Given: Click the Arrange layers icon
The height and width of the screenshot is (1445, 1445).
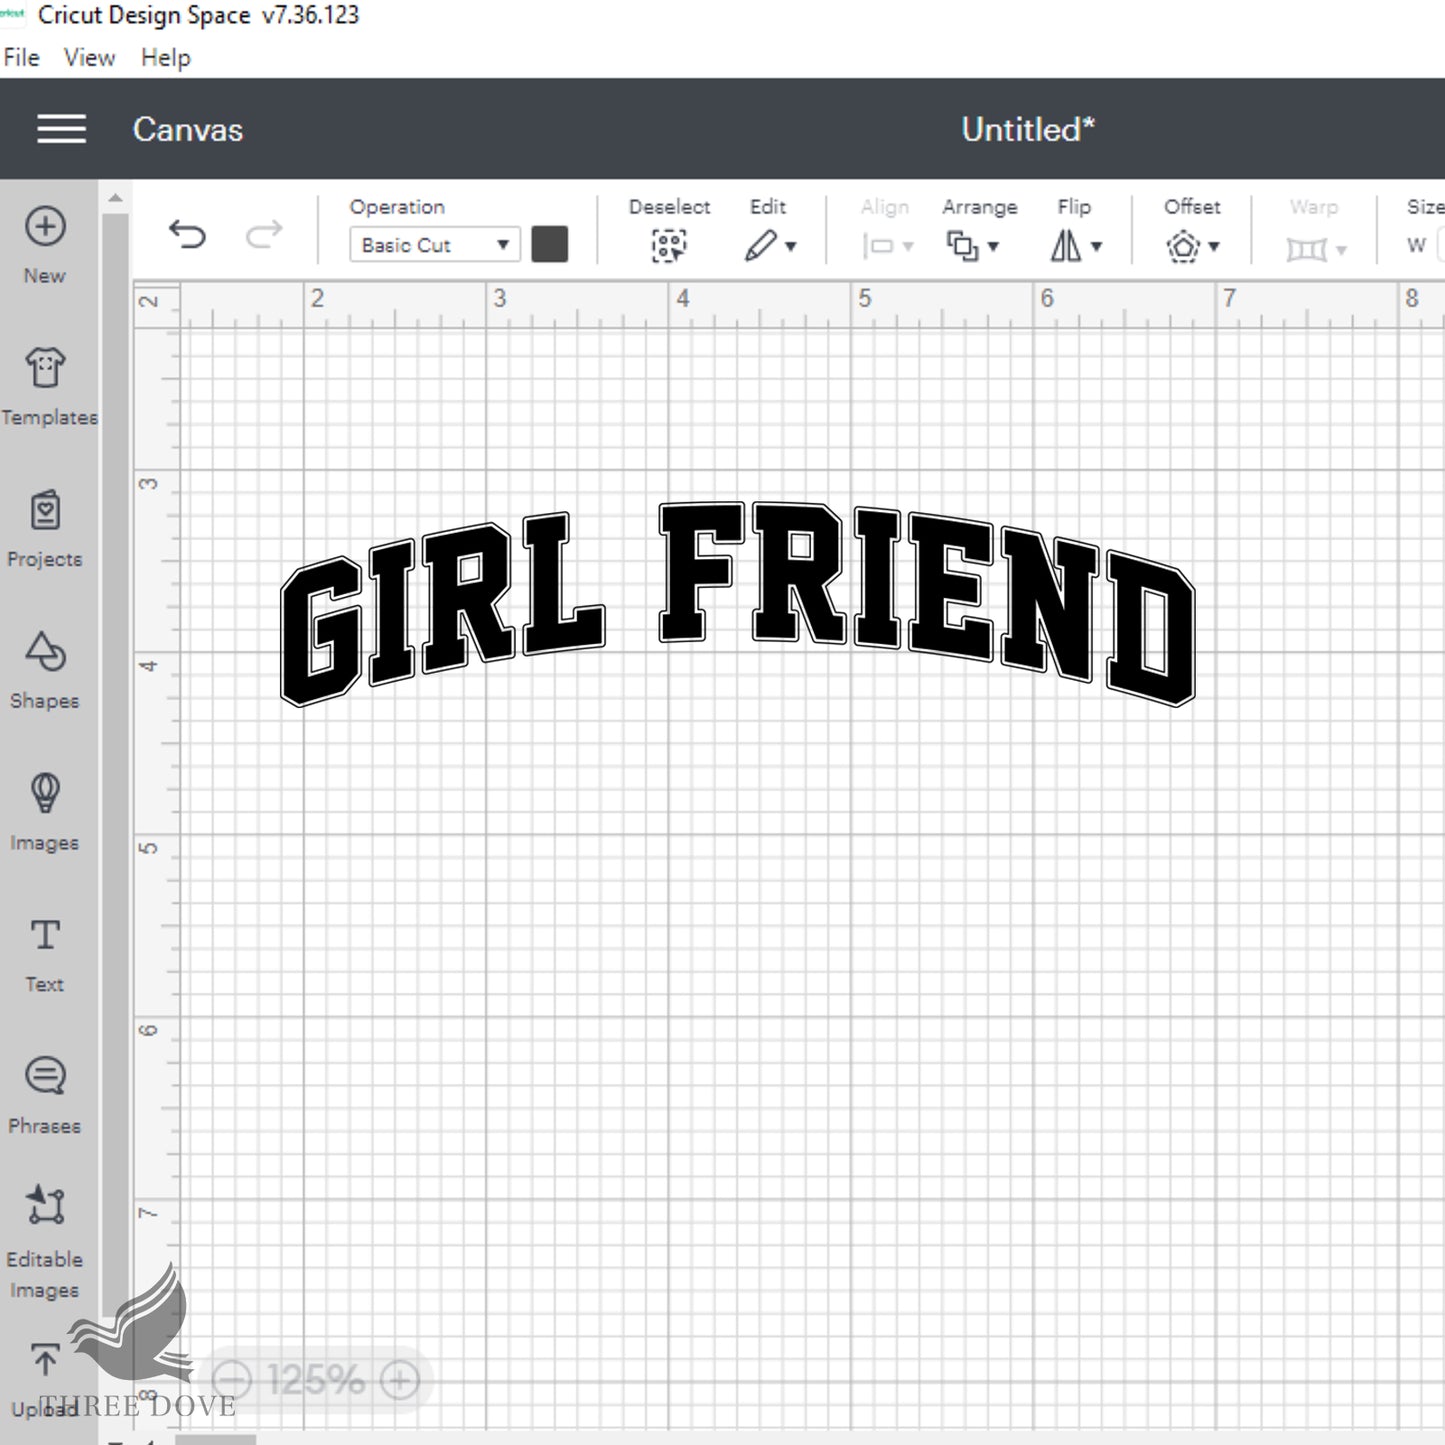Looking at the screenshot, I should (x=962, y=245).
